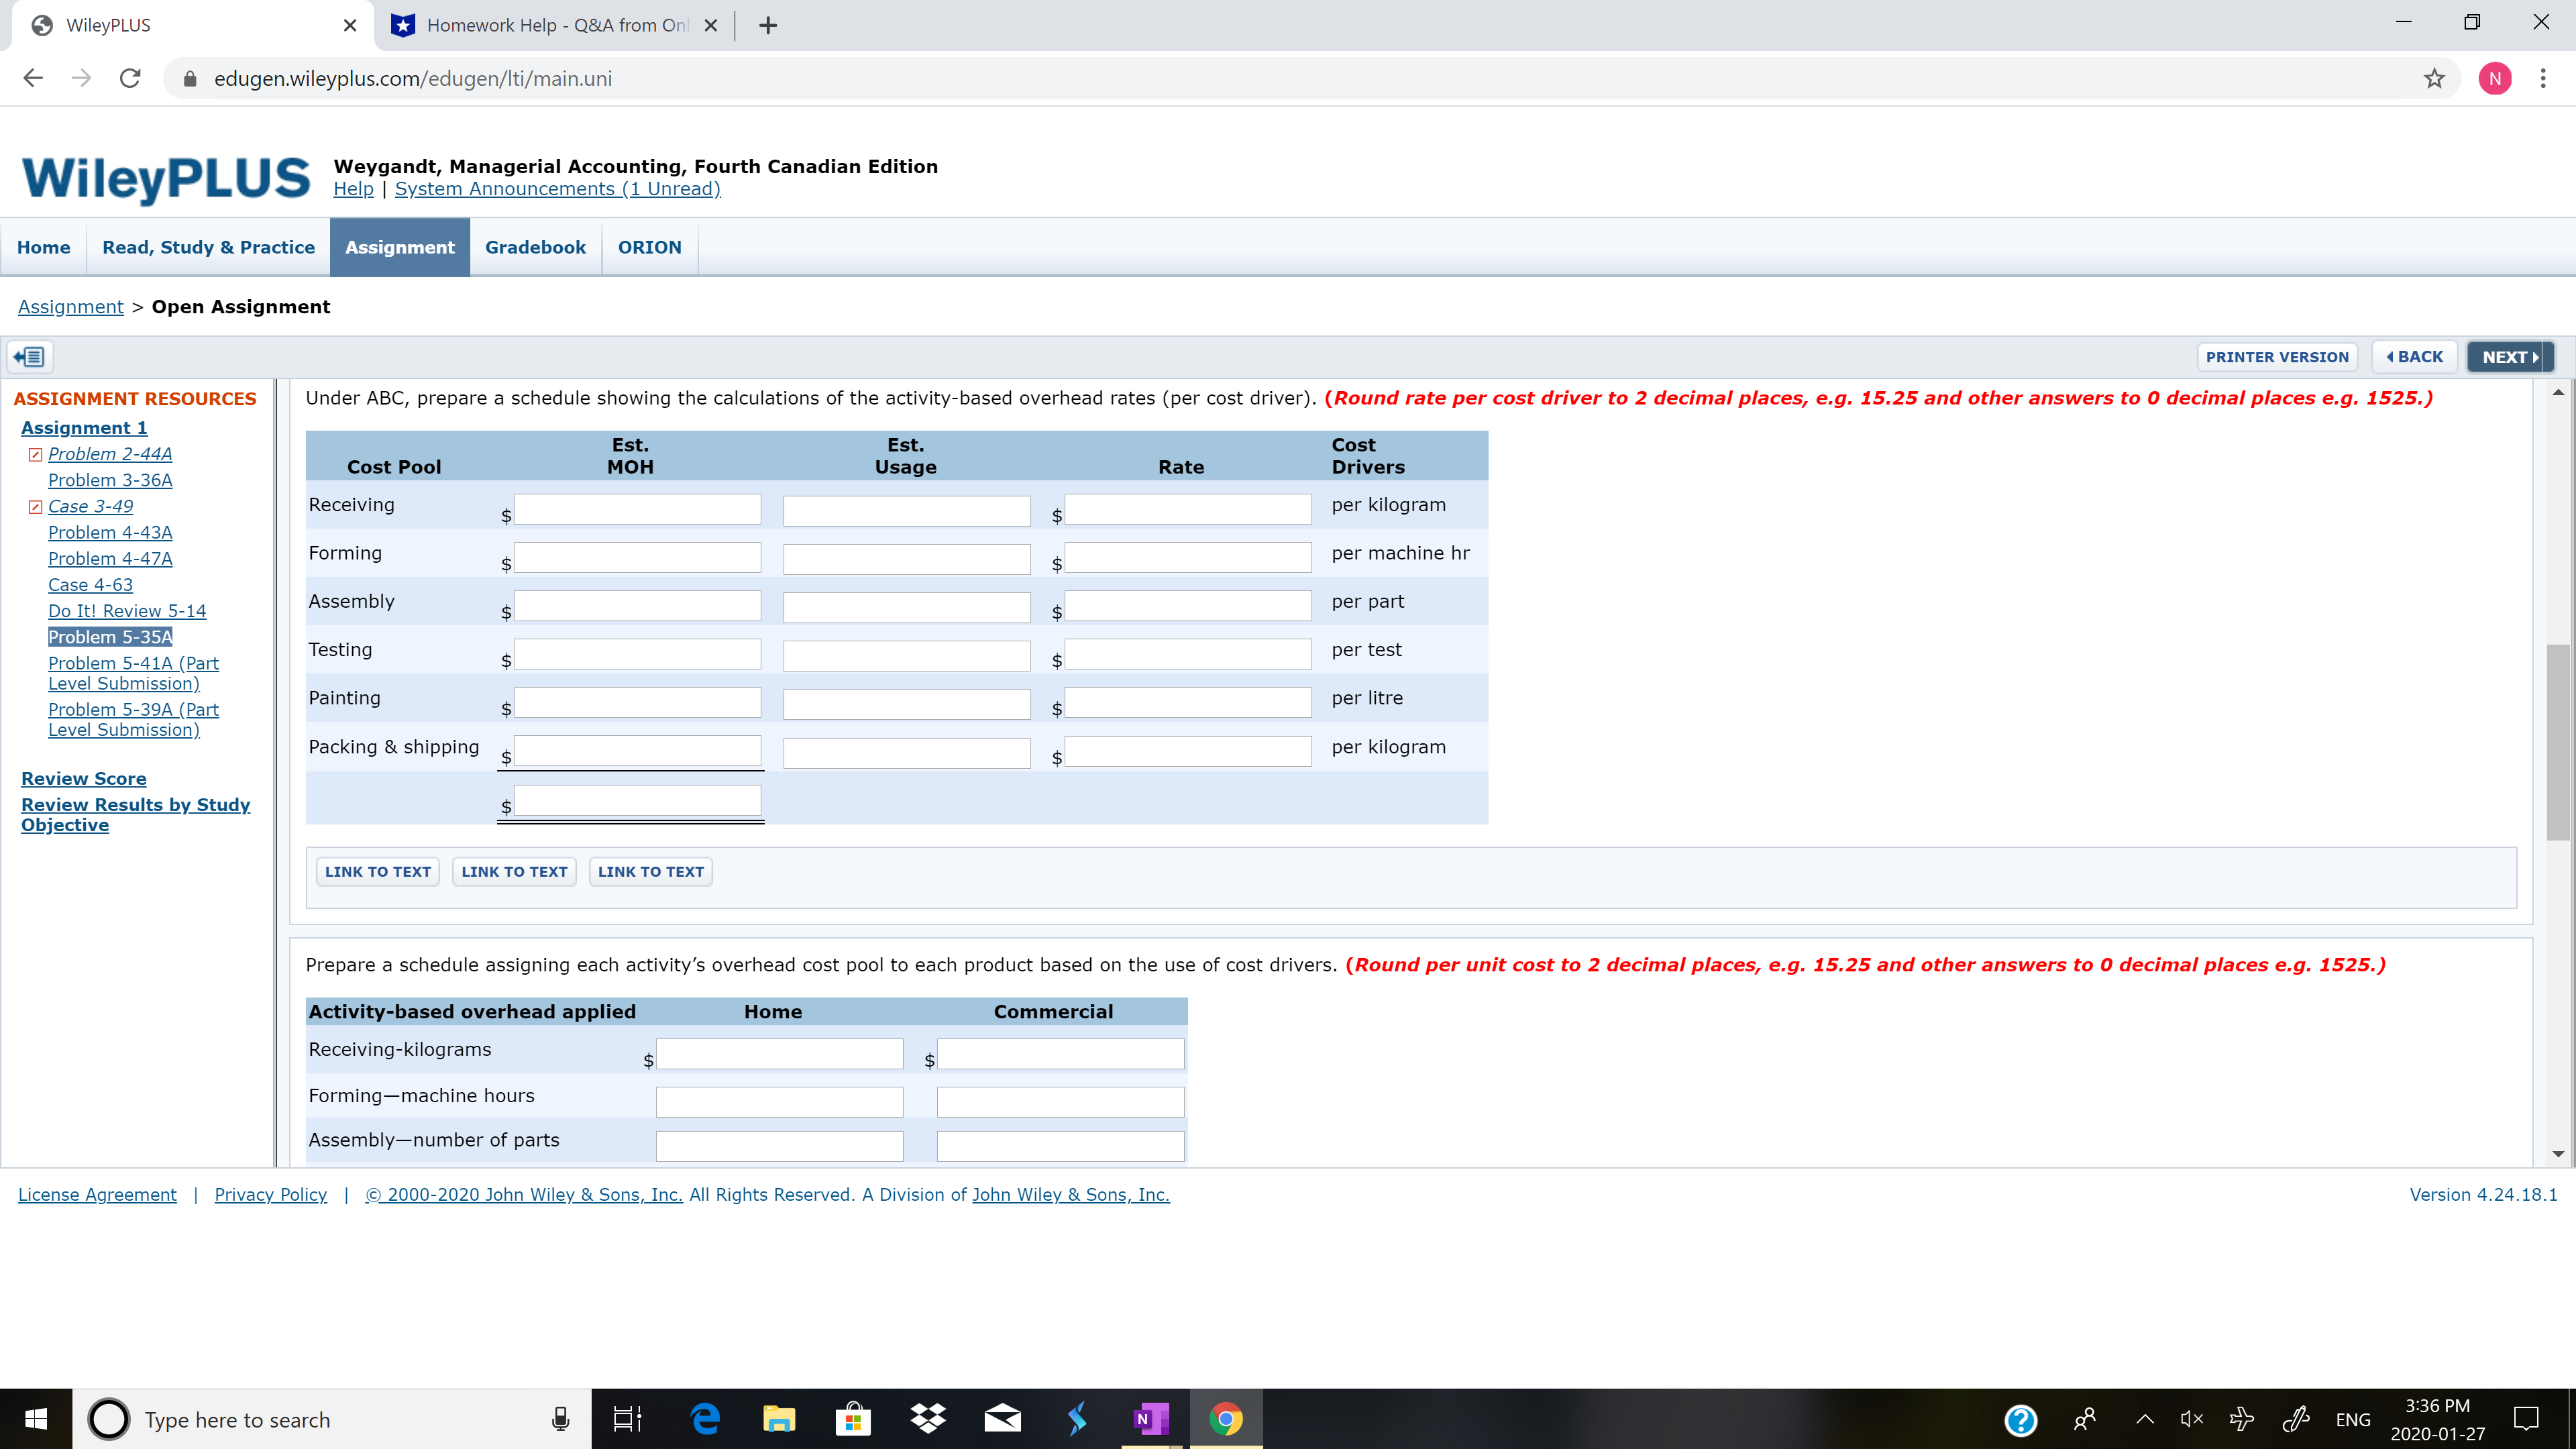Reload the page in the browser

tap(130, 79)
